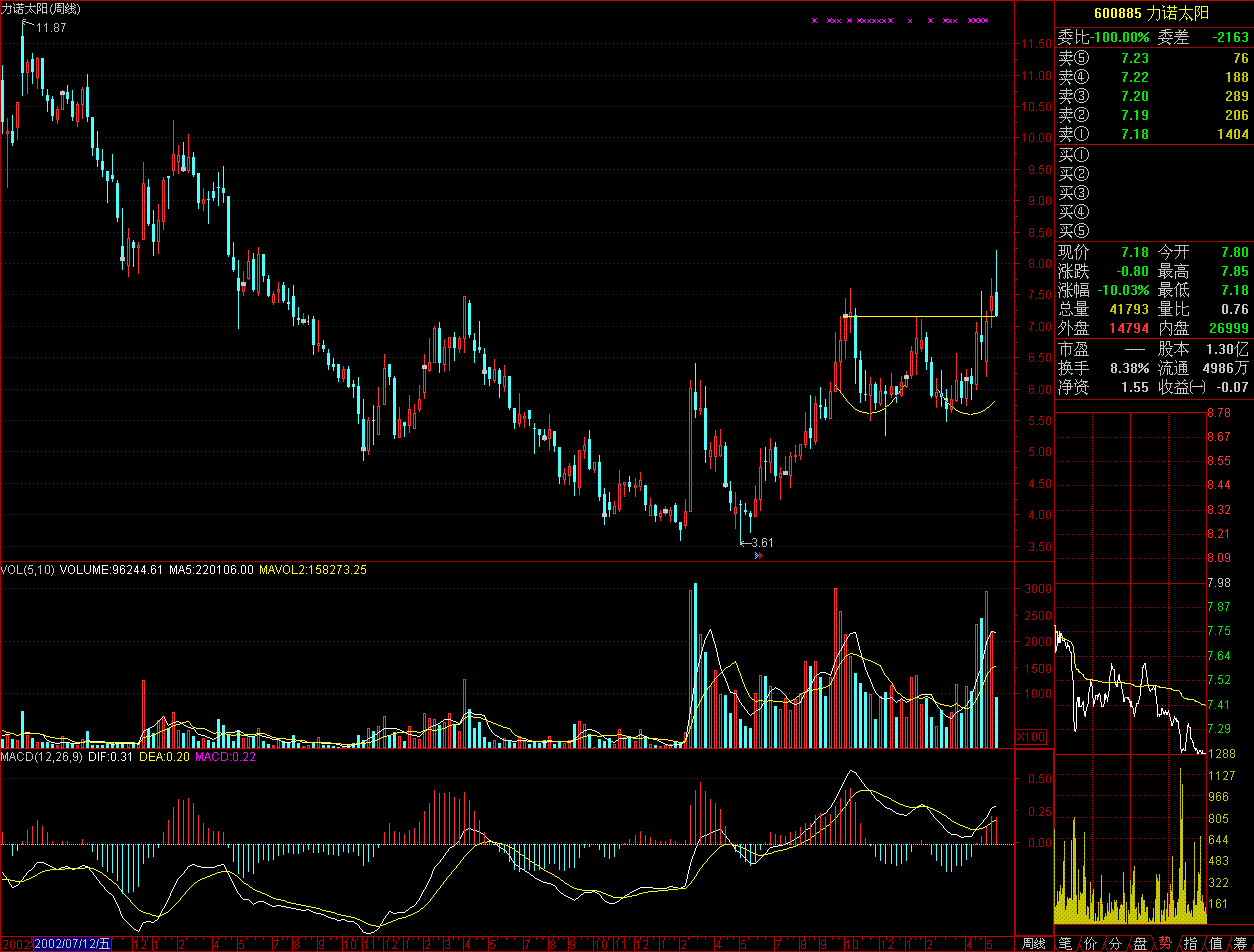Click the 内盘 value 26999
The width and height of the screenshot is (1254, 952).
1229,328
